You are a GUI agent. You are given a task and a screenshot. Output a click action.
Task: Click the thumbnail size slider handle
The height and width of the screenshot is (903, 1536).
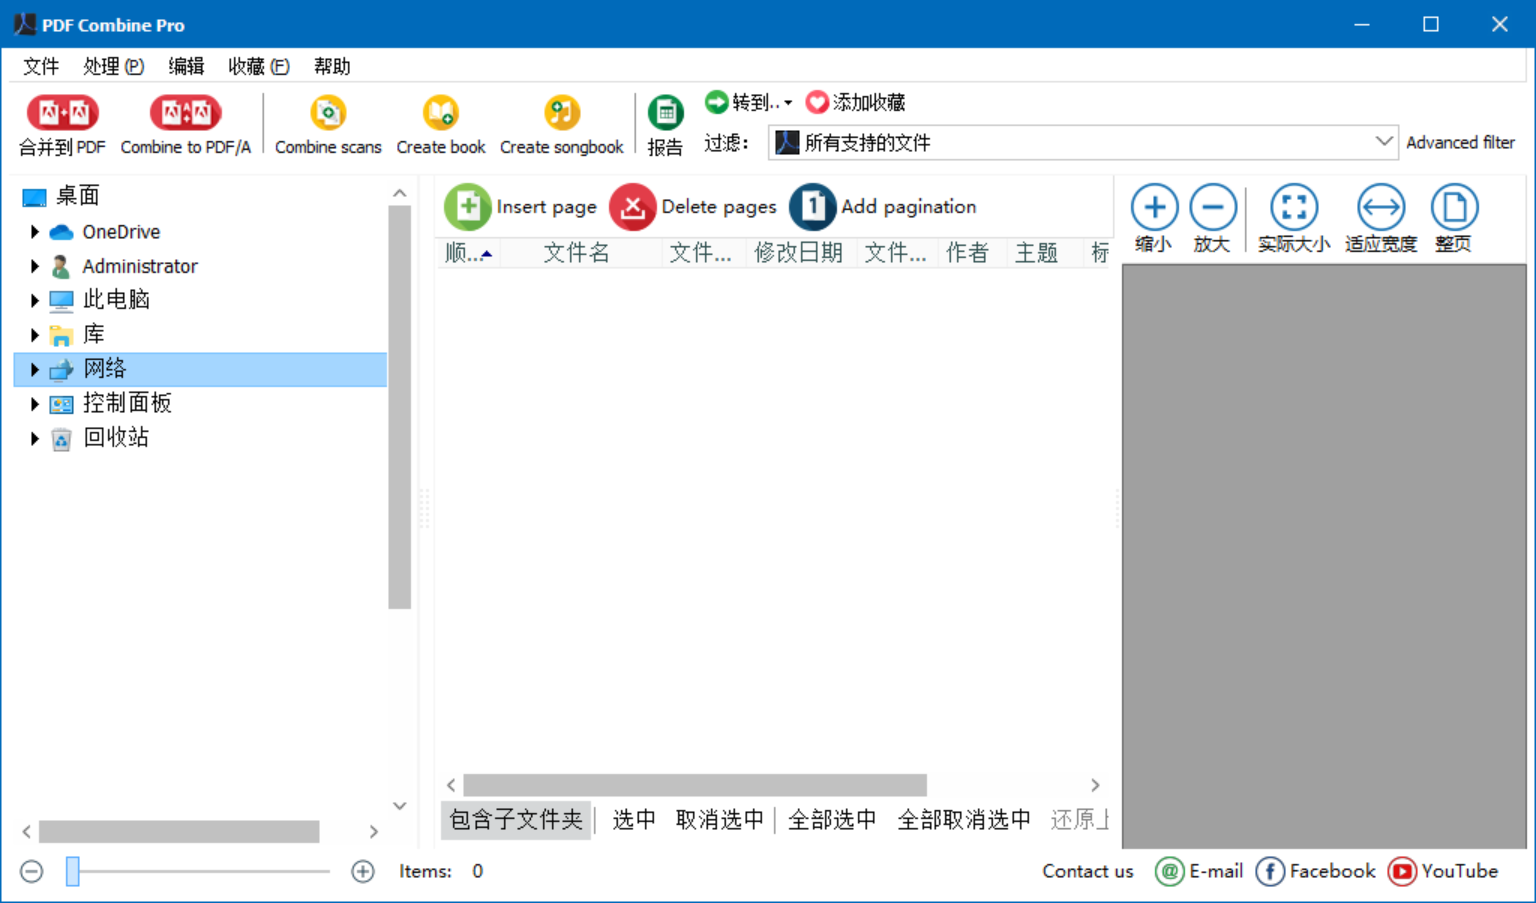click(x=73, y=872)
